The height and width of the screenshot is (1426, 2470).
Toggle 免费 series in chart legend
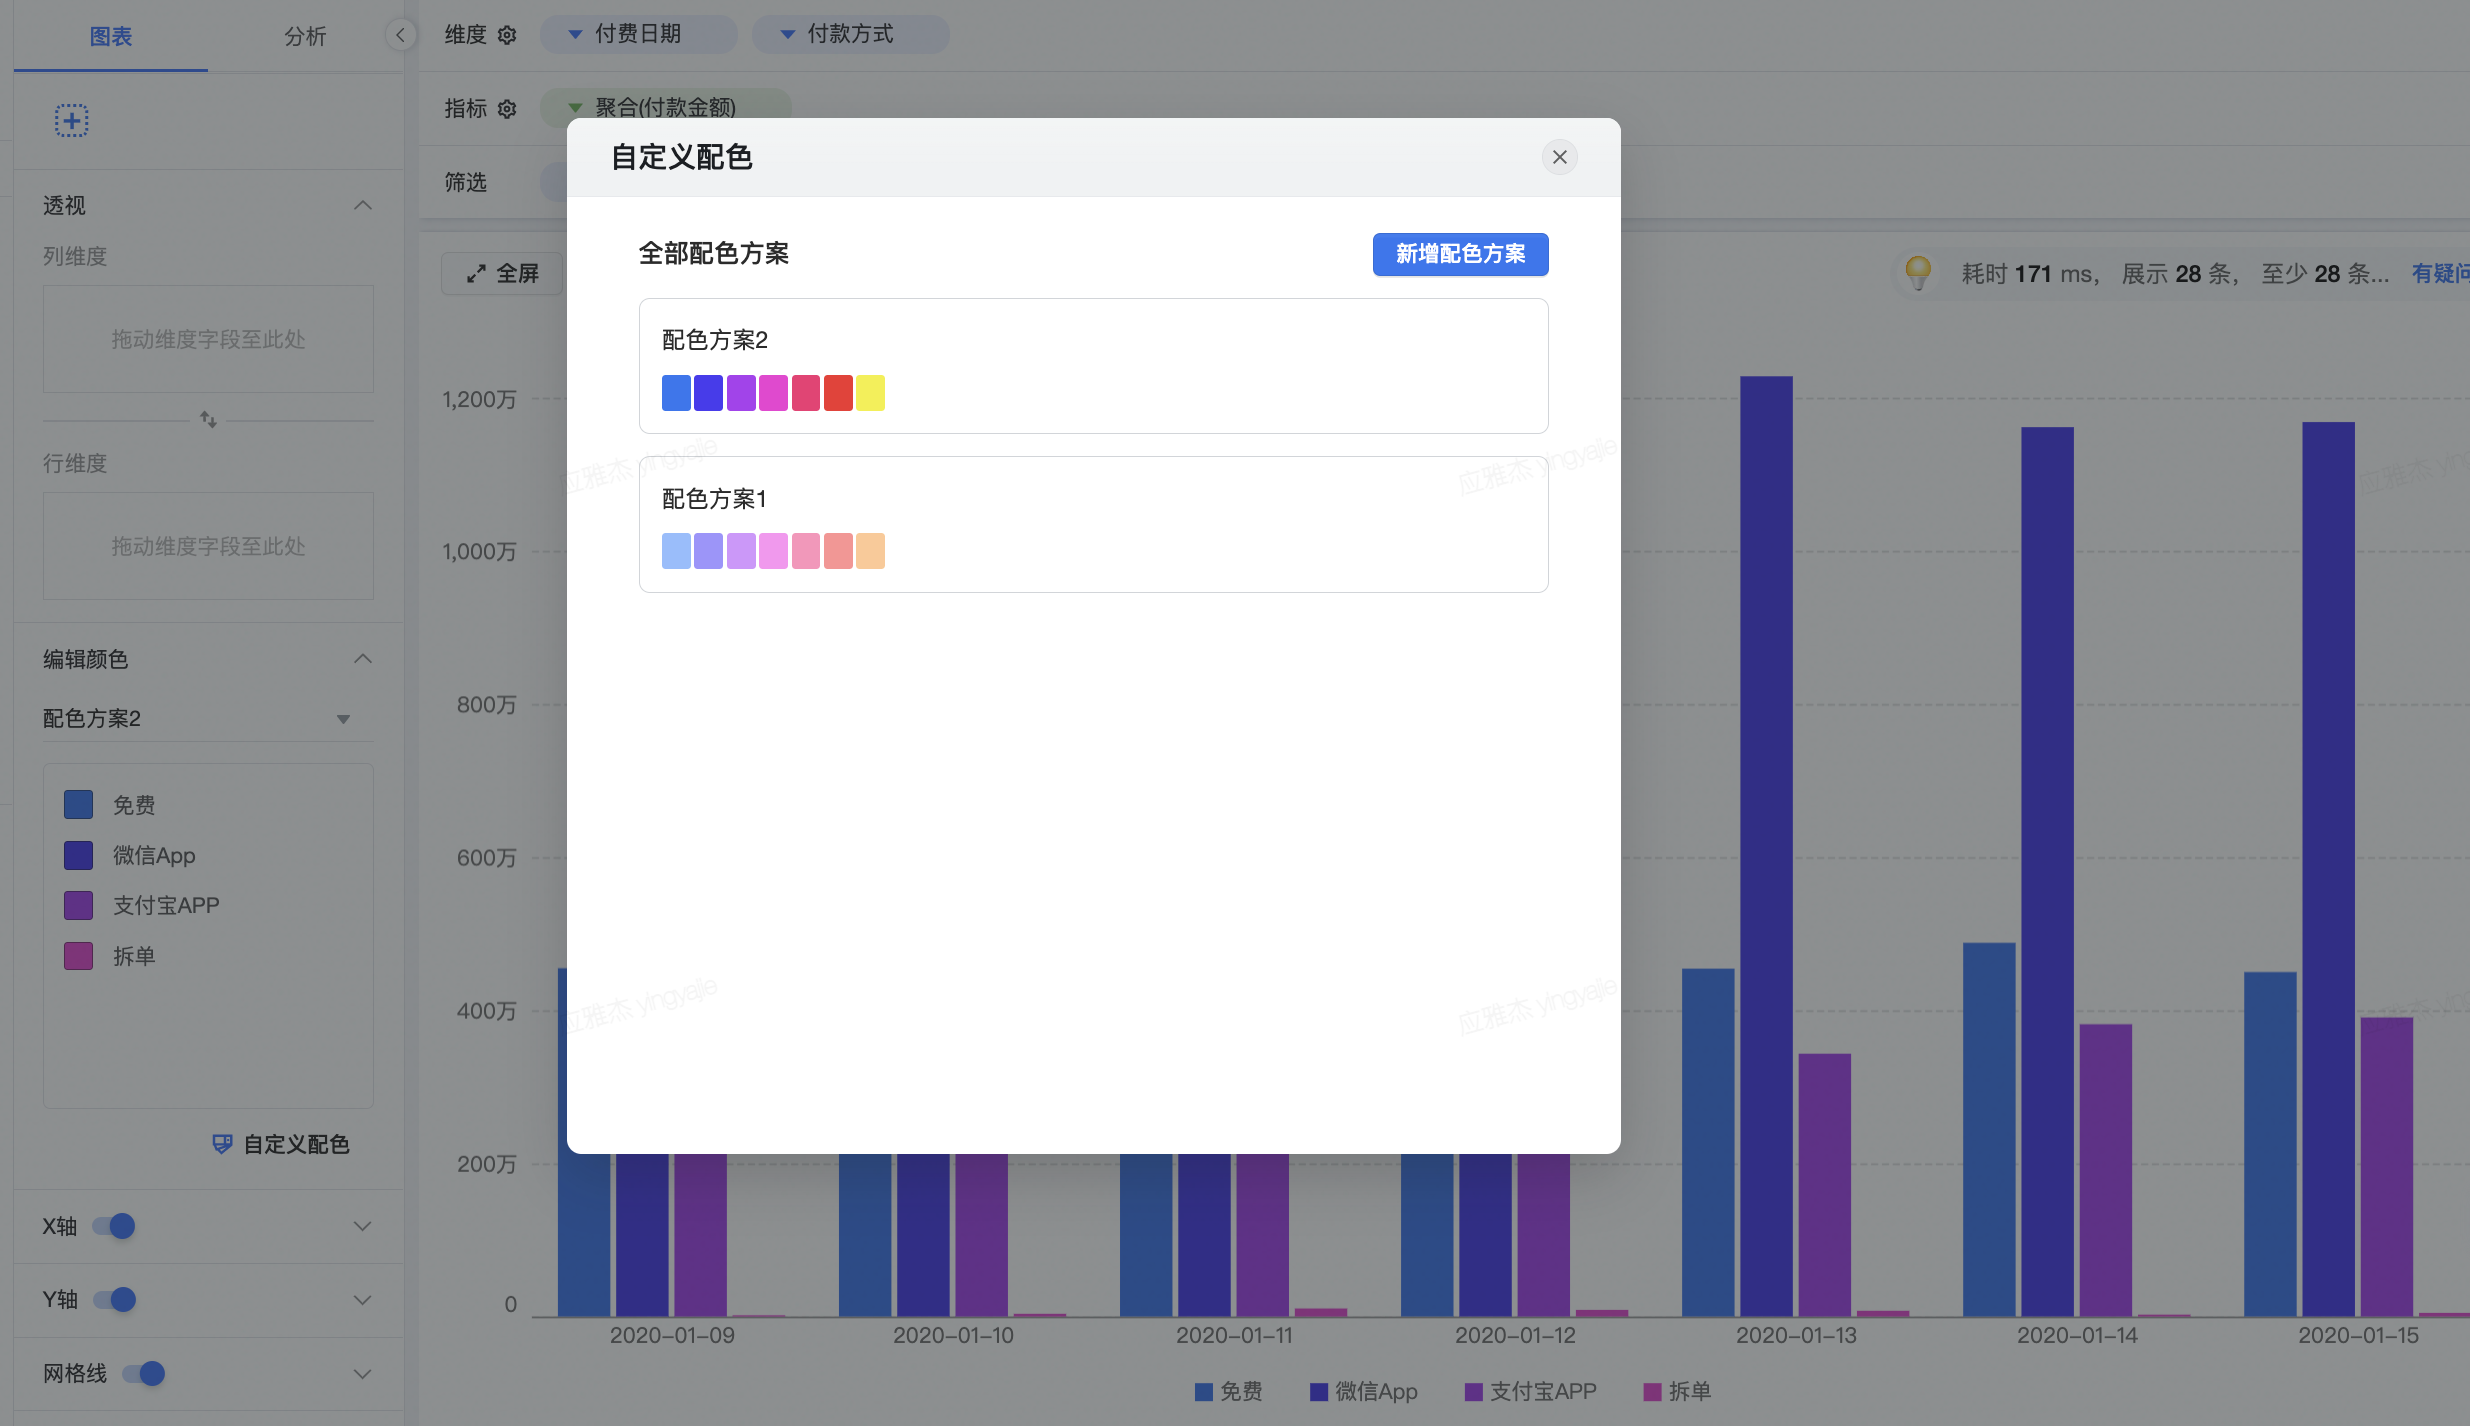(x=1228, y=1391)
